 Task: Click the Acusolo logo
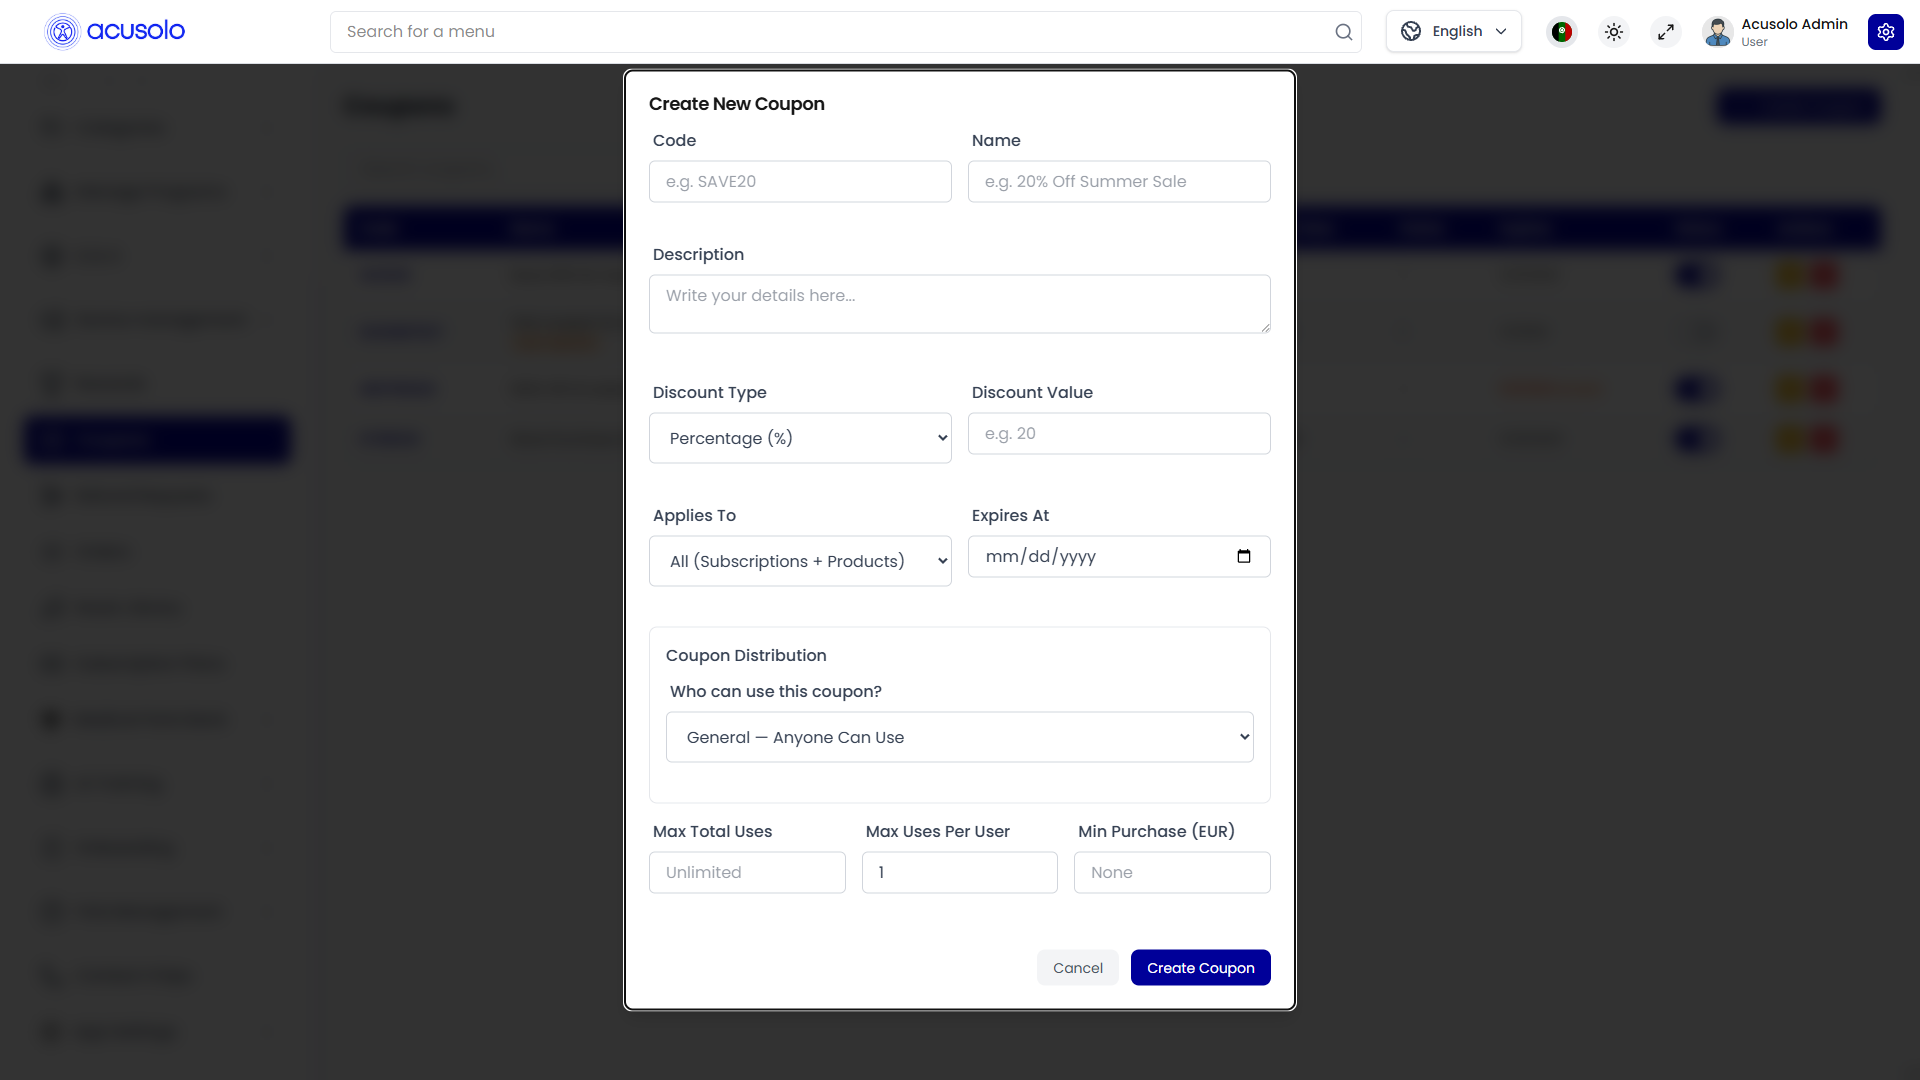[114, 32]
